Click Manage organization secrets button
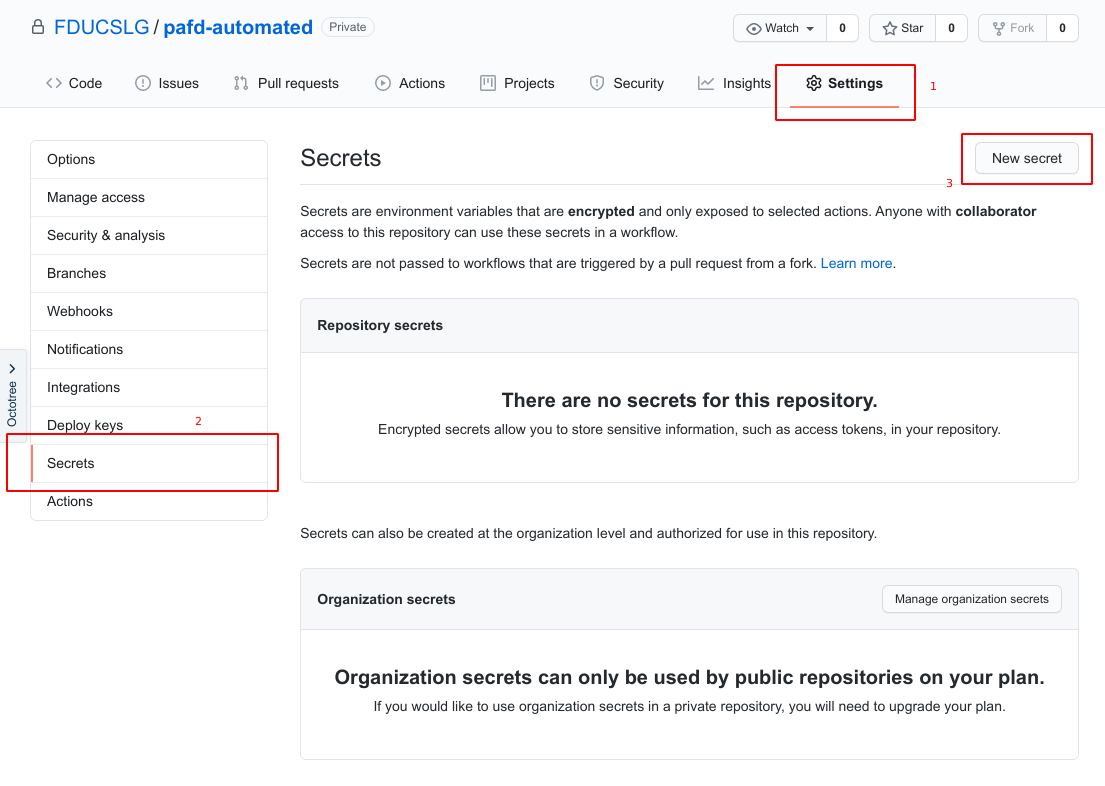 (x=971, y=599)
